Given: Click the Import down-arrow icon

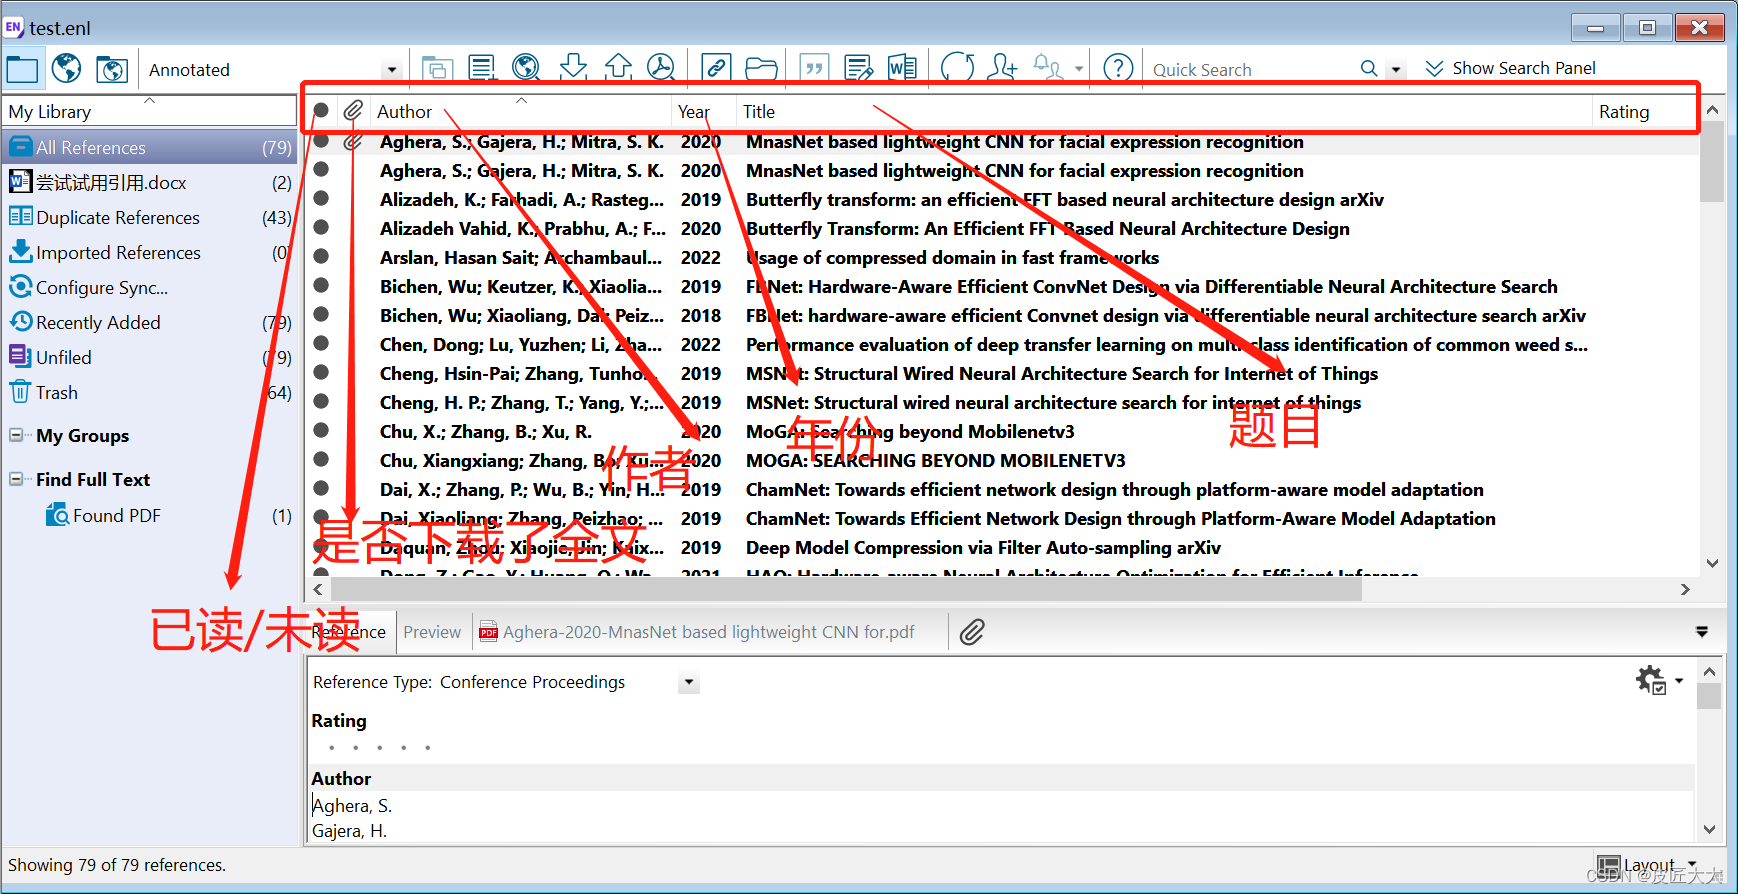Looking at the screenshot, I should (x=573, y=68).
